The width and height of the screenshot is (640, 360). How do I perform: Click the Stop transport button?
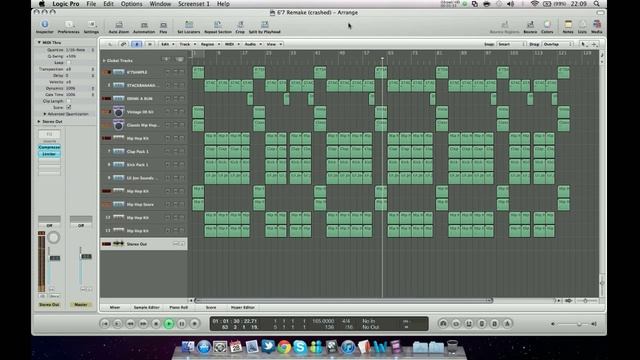point(156,324)
